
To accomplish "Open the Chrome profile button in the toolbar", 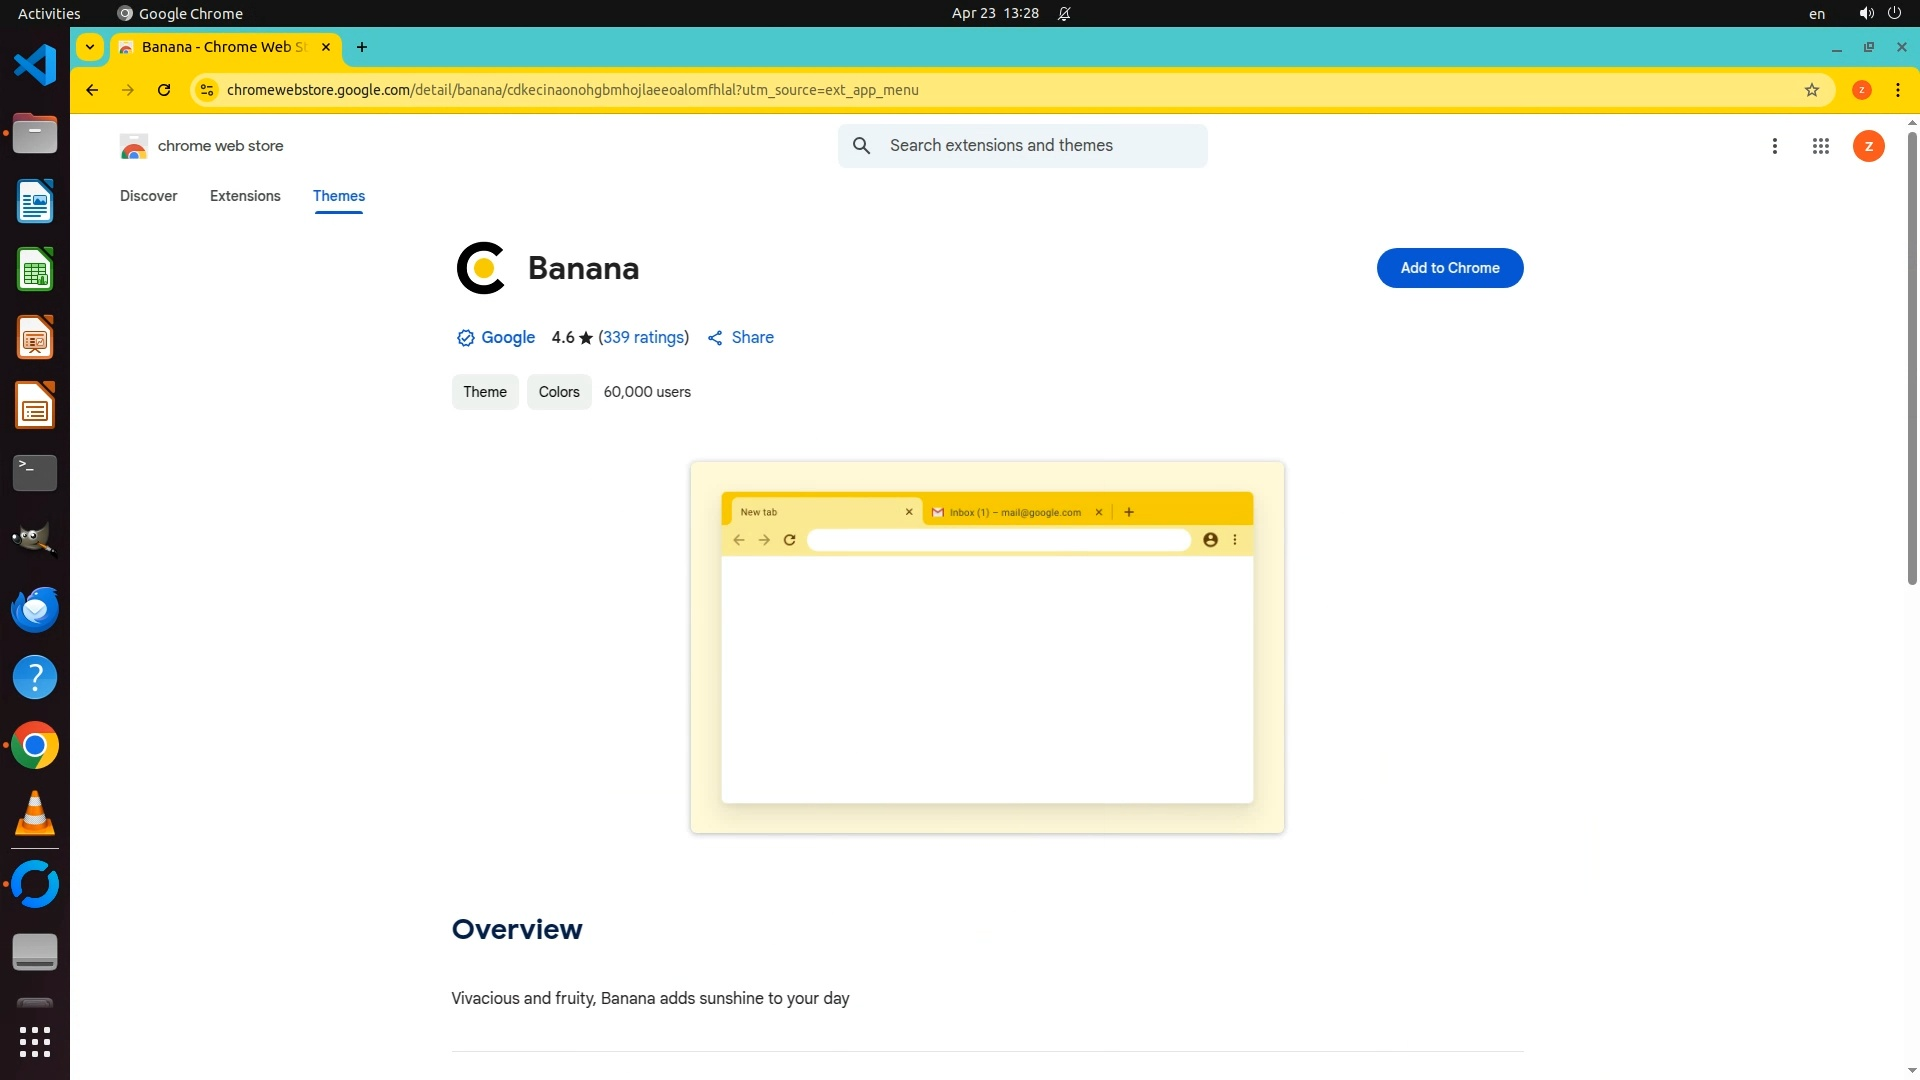I will click(x=1861, y=90).
